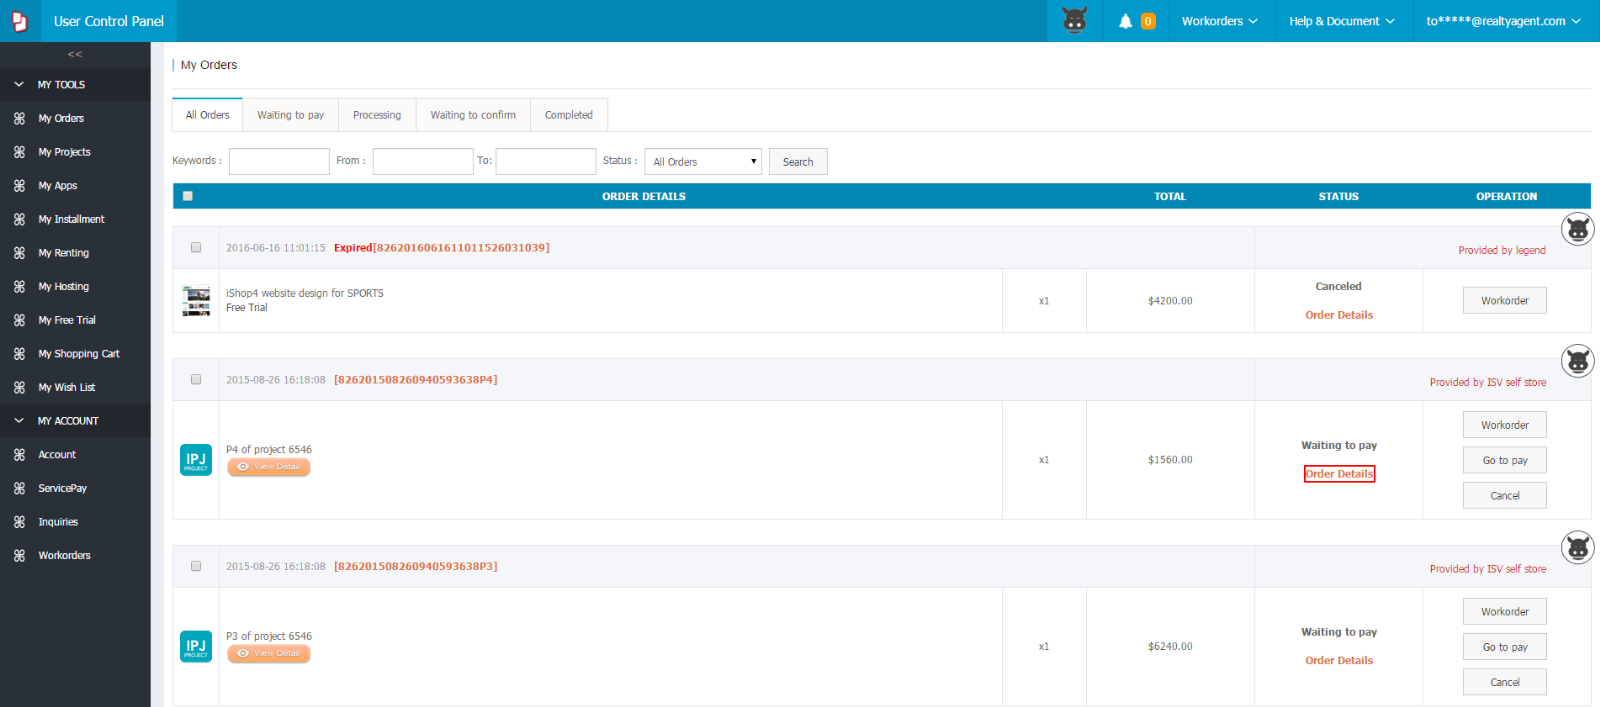Click the ServicePay sidebar icon

pyautogui.click(x=19, y=489)
